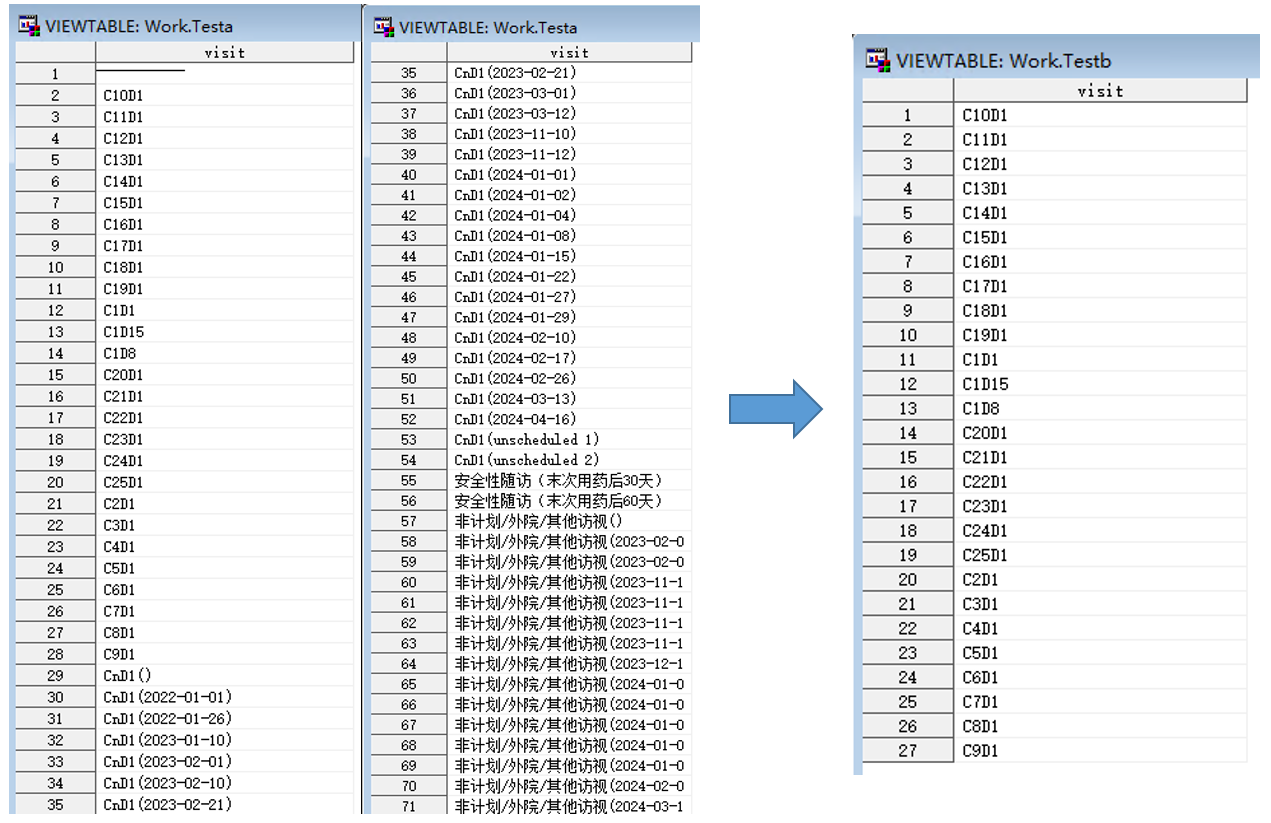Click the CnD1(unscheduled 2) cell
This screenshot has width=1271, height=823.
click(x=569, y=460)
